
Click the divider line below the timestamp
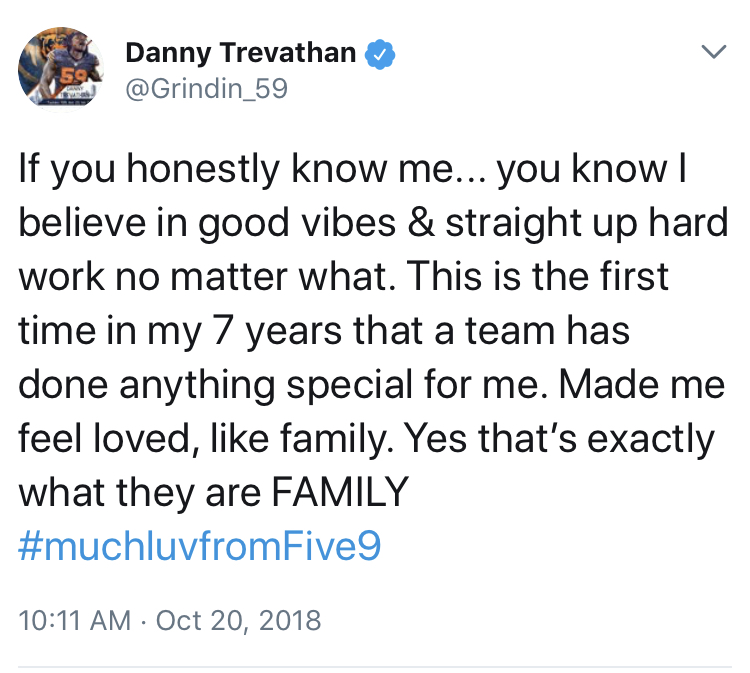[375, 666]
